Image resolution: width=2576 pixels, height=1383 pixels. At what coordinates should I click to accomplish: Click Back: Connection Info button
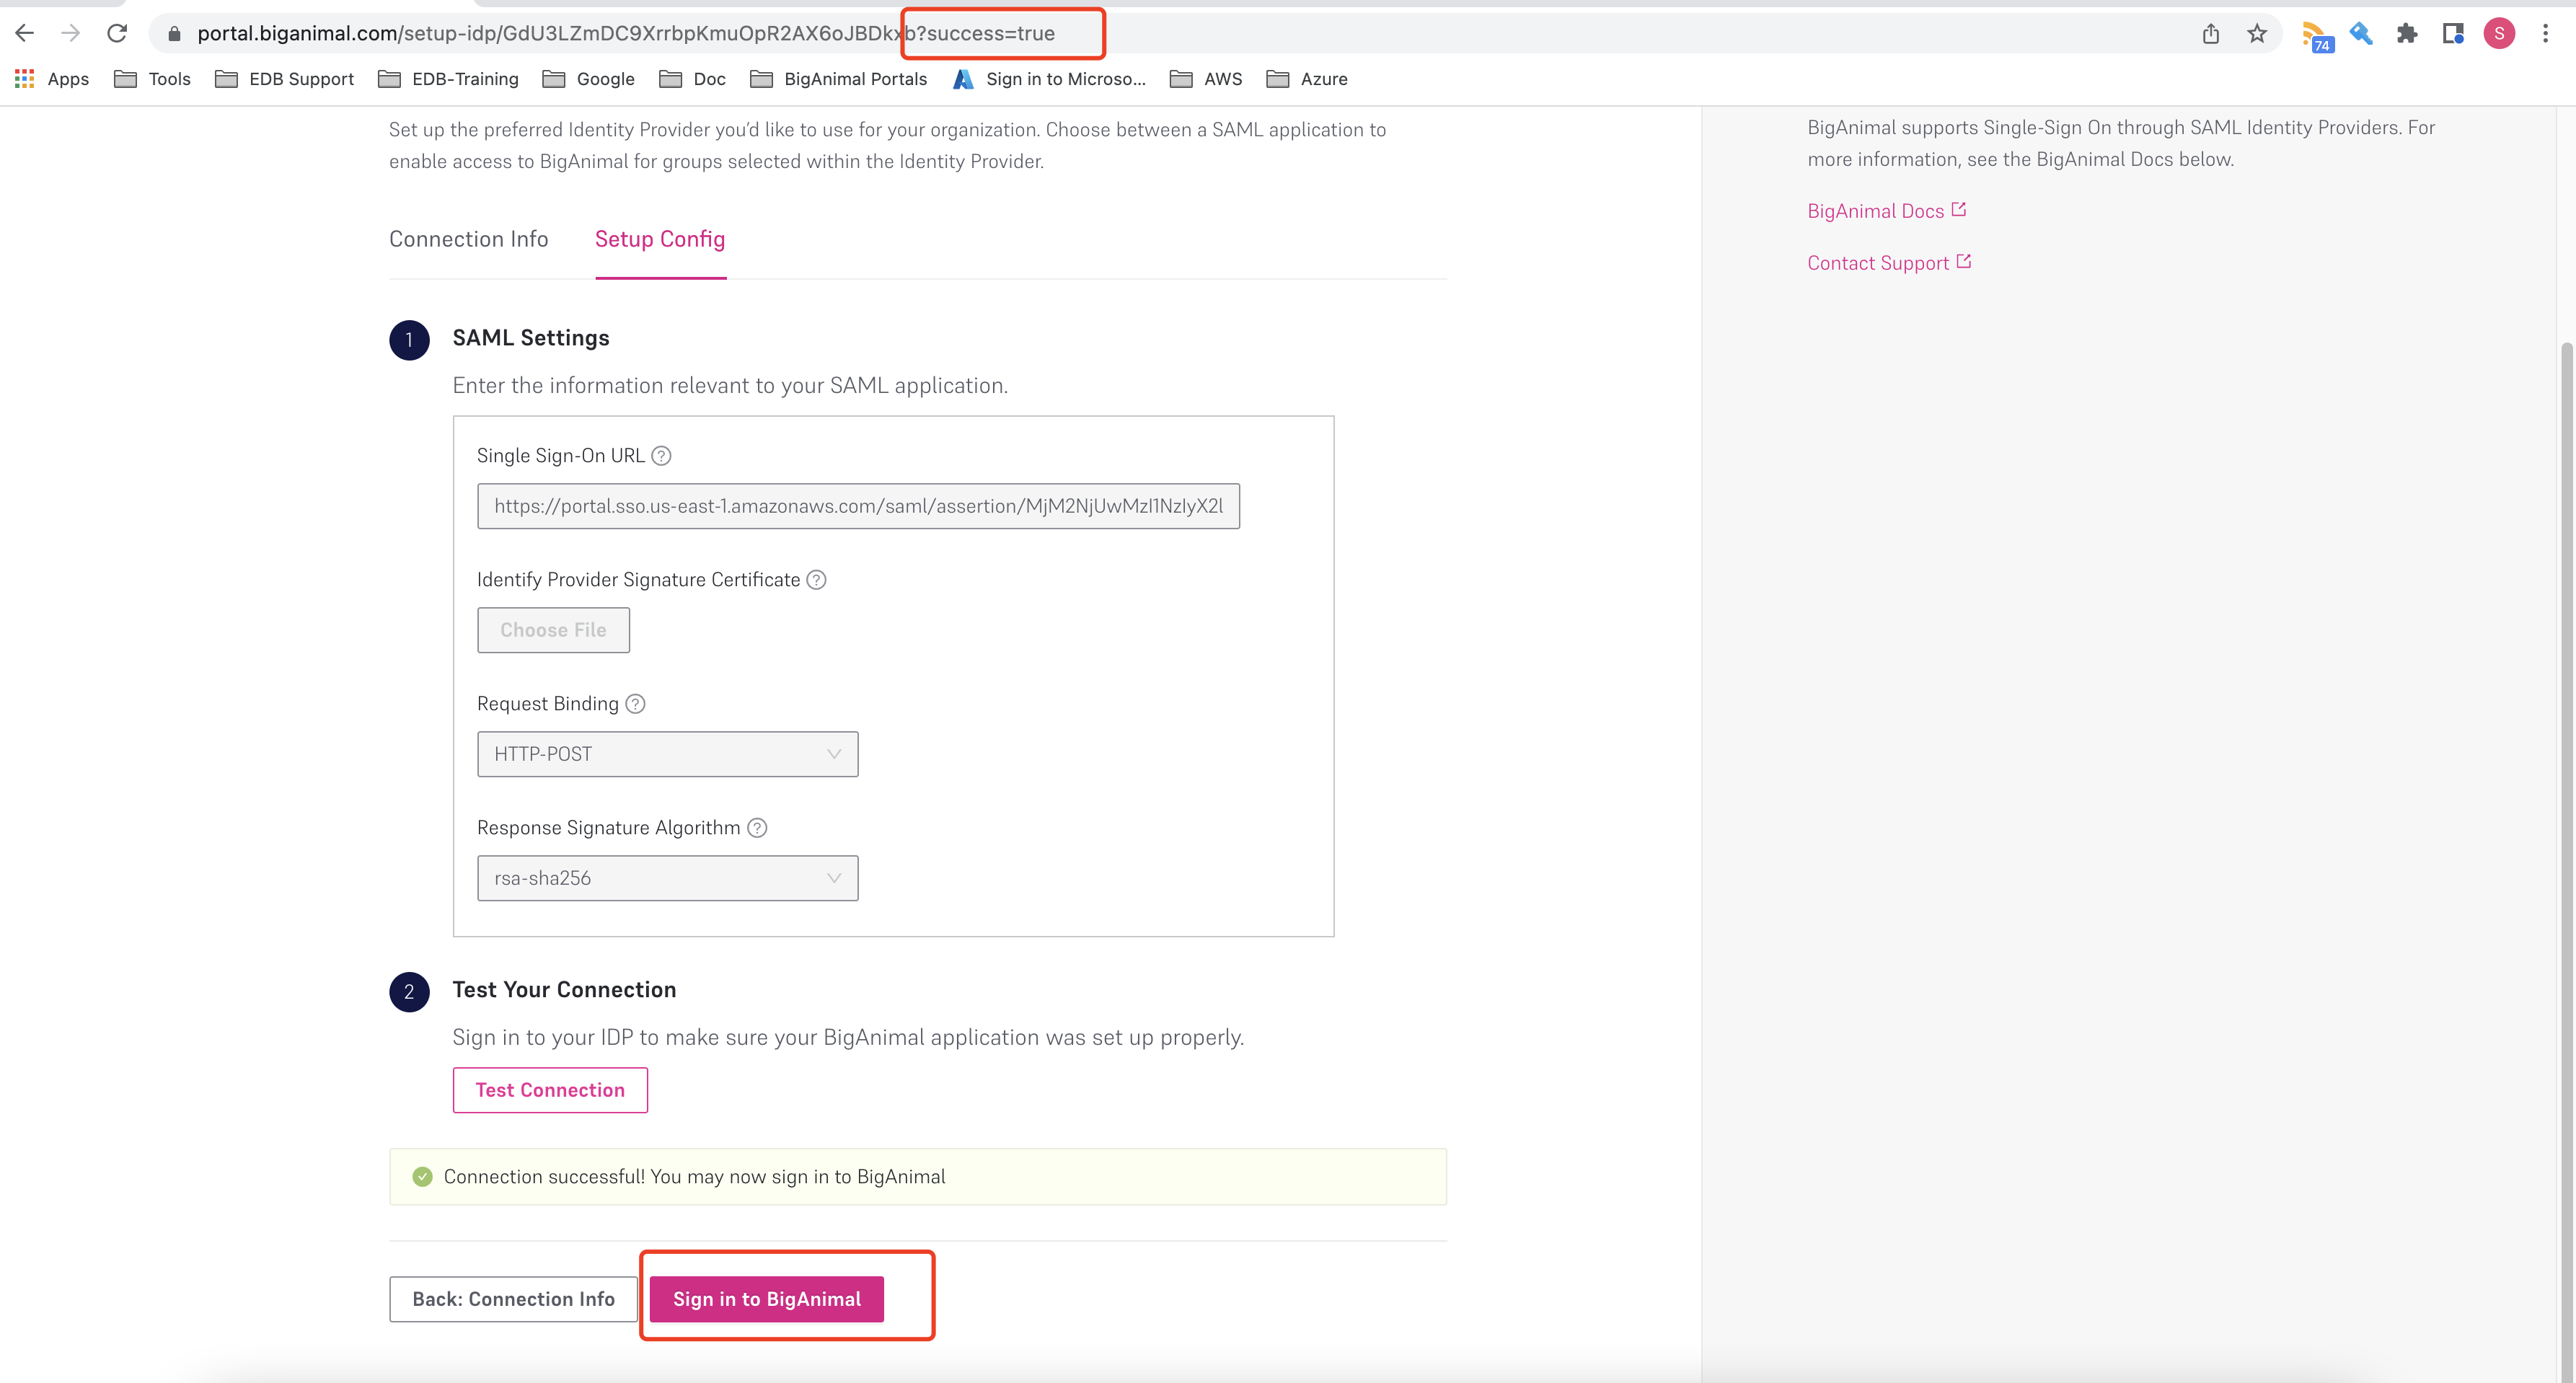[x=513, y=1299]
